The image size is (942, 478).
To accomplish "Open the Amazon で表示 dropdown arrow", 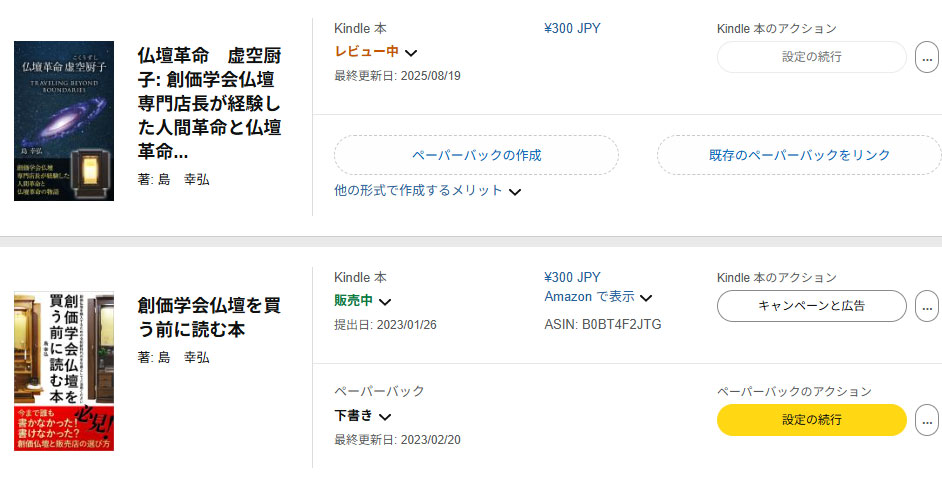I will tap(646, 297).
